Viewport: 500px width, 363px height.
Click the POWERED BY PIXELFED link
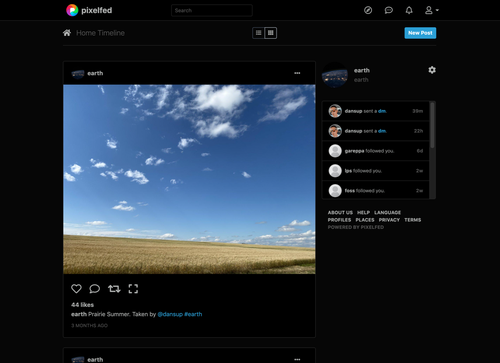pos(356,227)
